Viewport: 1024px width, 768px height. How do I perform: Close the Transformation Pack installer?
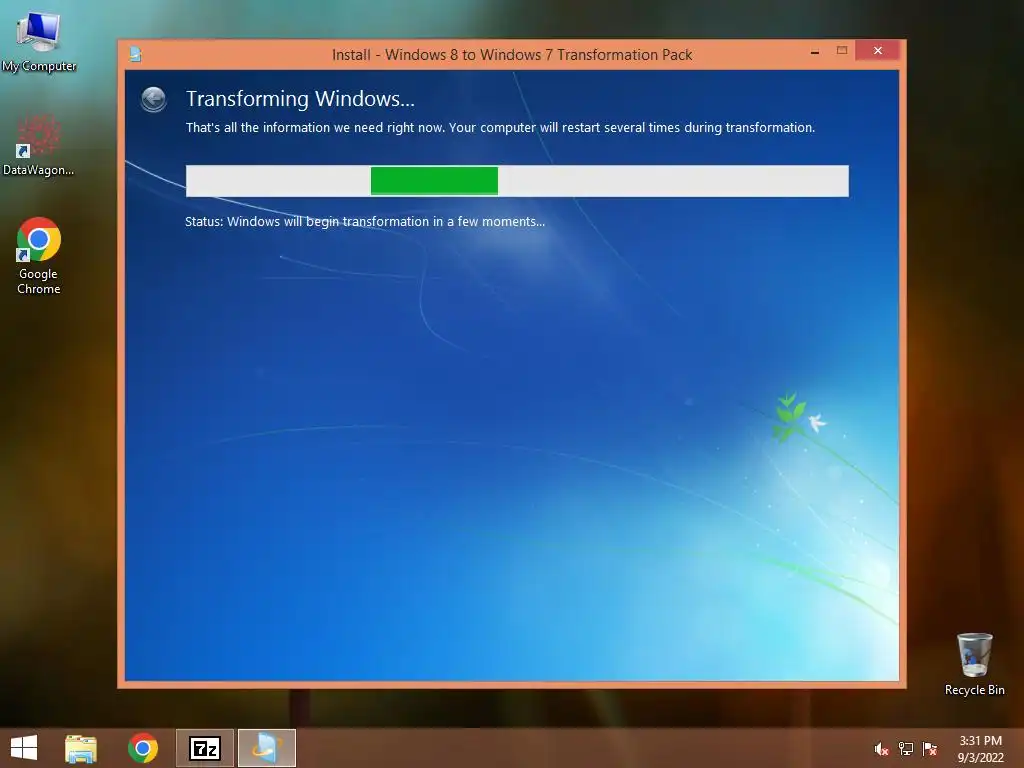click(878, 51)
